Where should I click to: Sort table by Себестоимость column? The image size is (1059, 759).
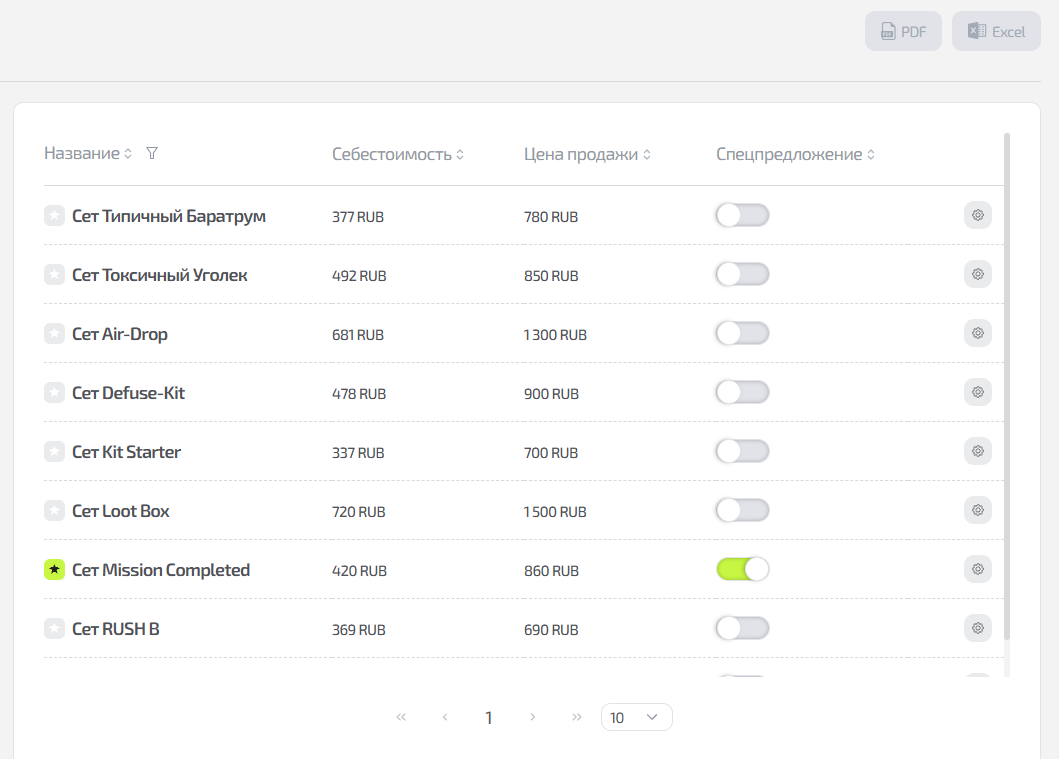(398, 155)
